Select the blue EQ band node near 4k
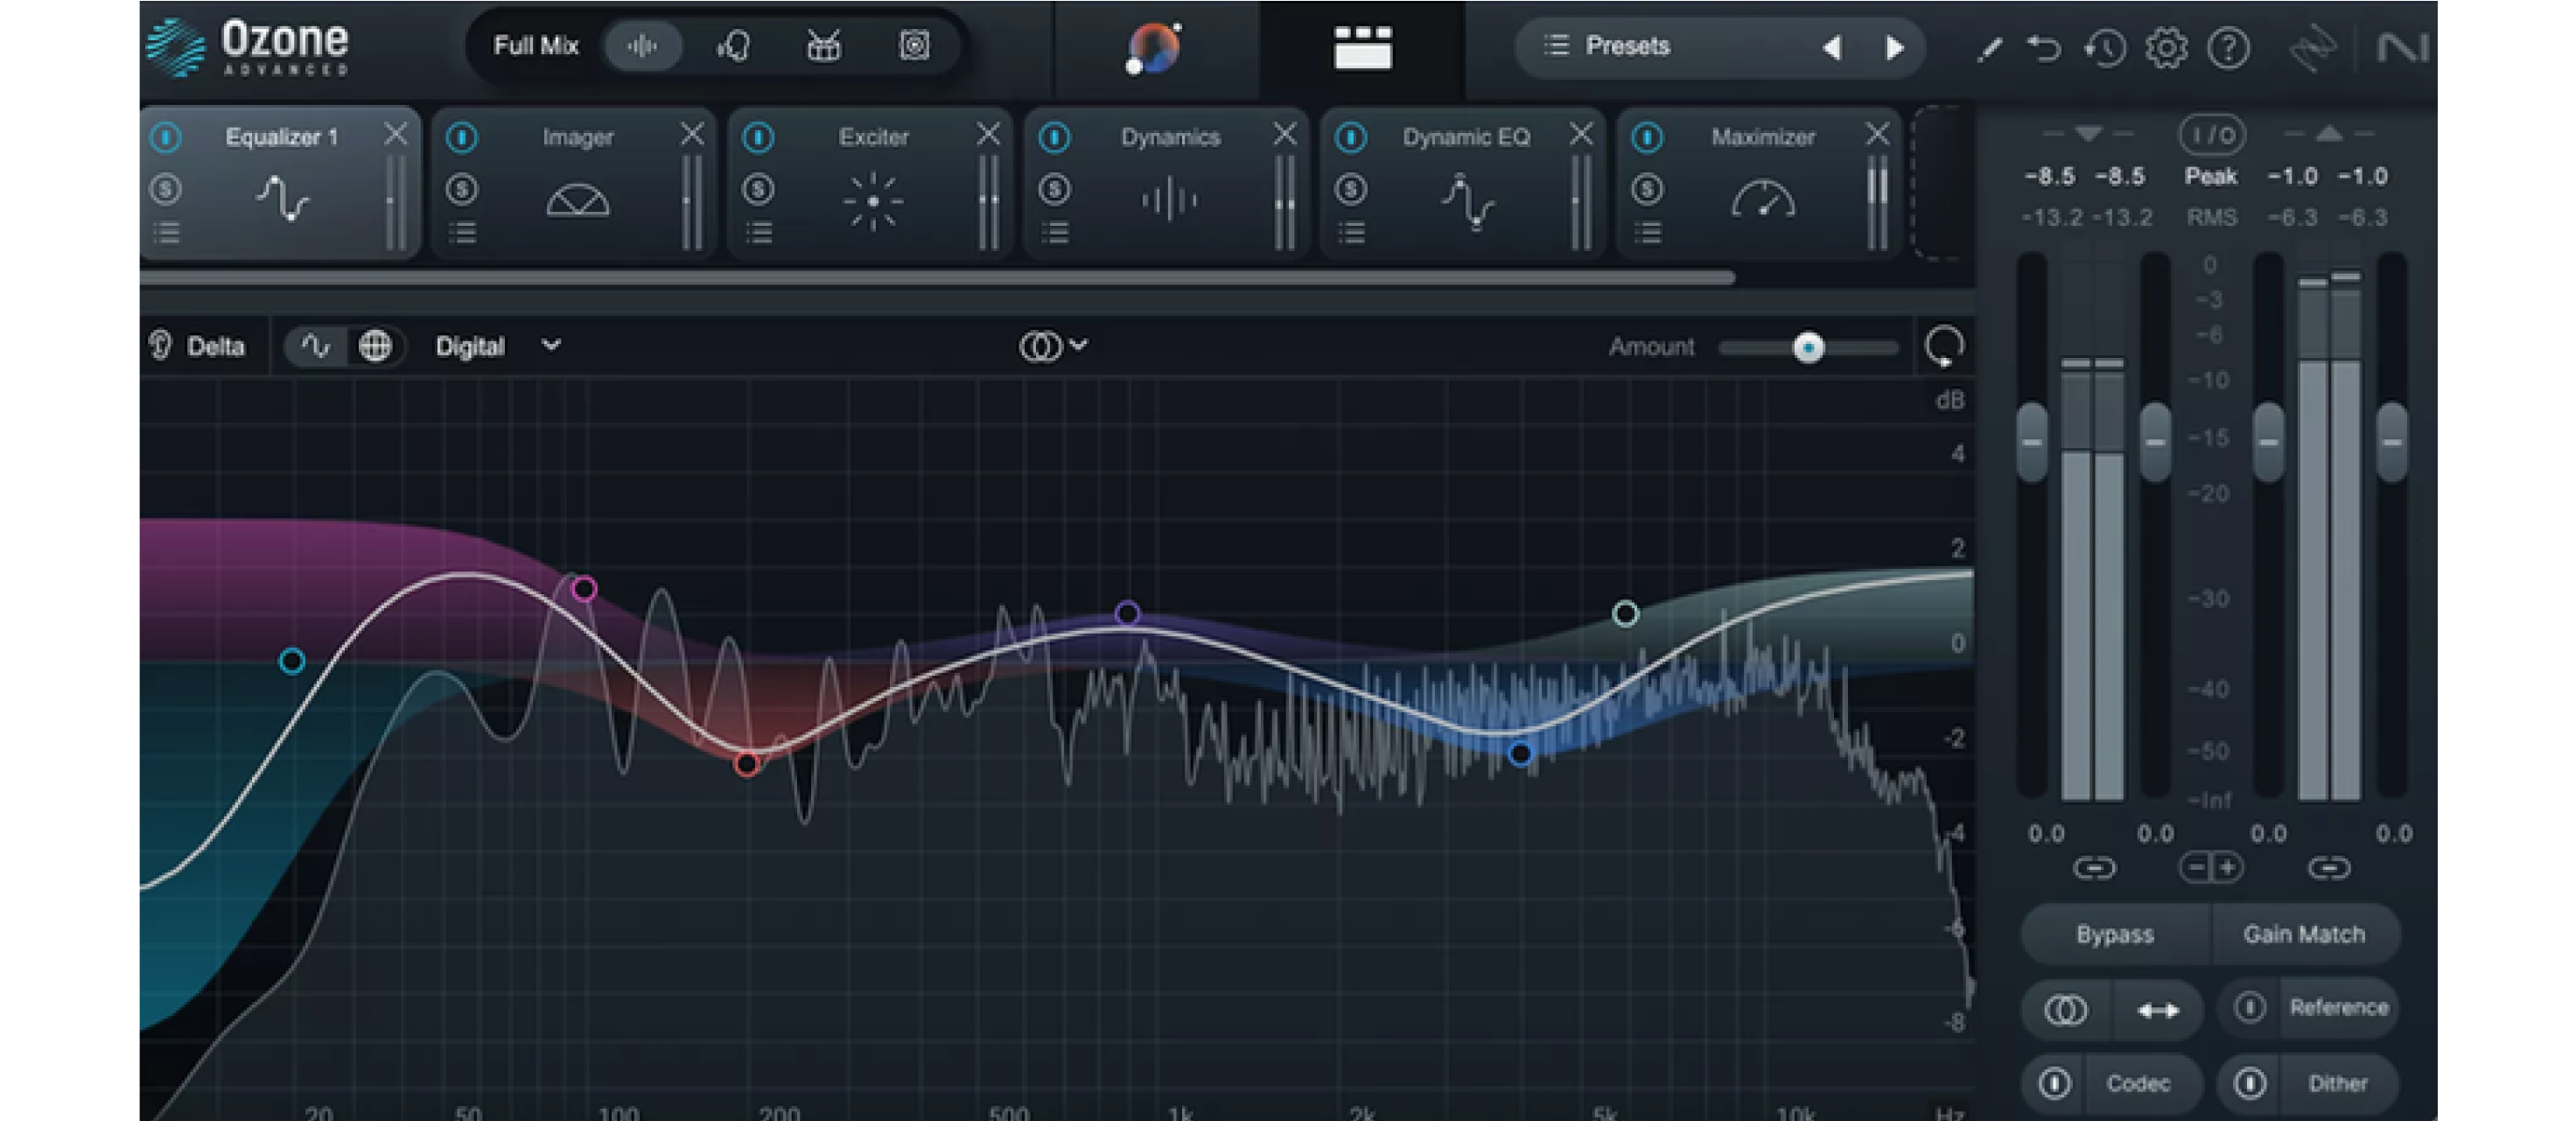Screen dimensions: 2576x1121 pos(1520,754)
